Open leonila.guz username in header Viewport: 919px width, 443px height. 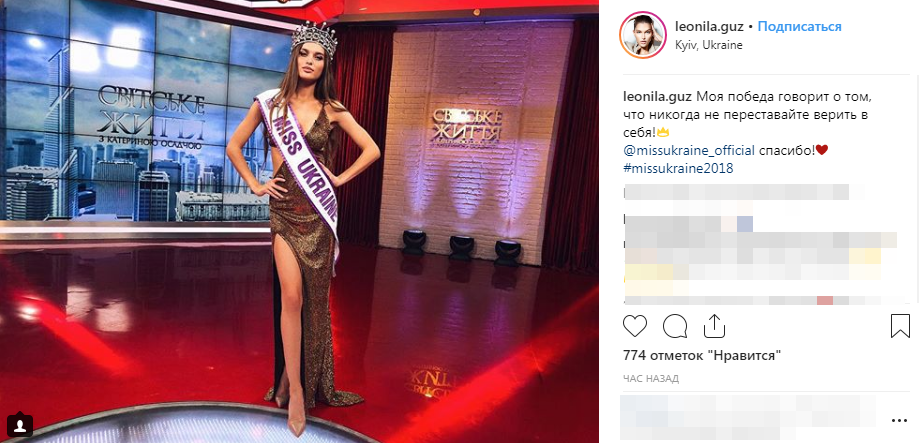[x=709, y=26]
